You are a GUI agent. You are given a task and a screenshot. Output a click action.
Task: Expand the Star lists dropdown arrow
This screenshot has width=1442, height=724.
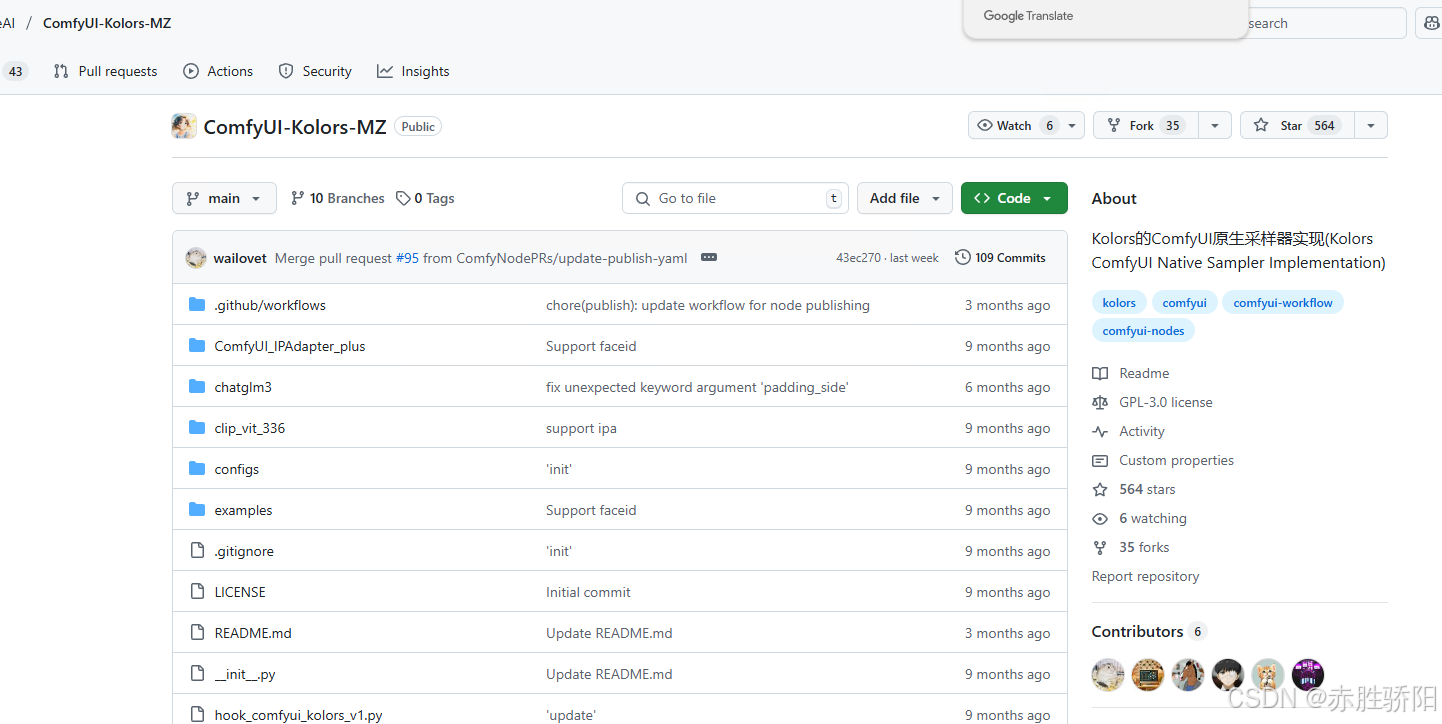[1371, 125]
